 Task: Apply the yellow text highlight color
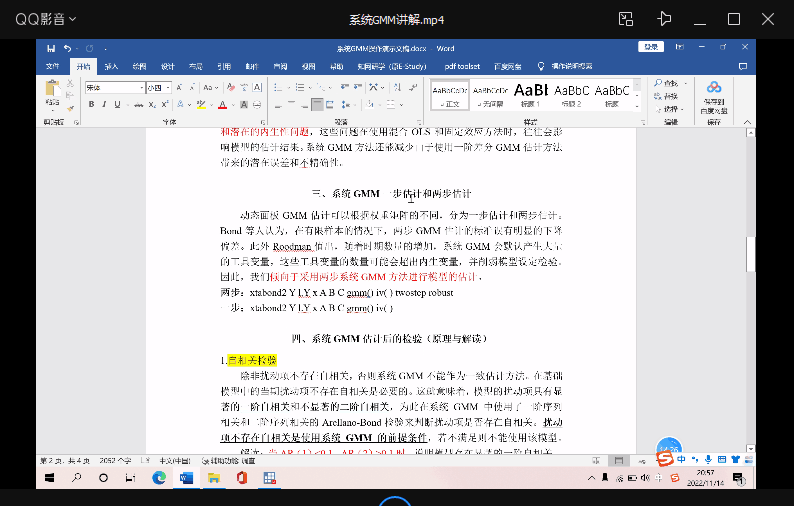click(201, 104)
